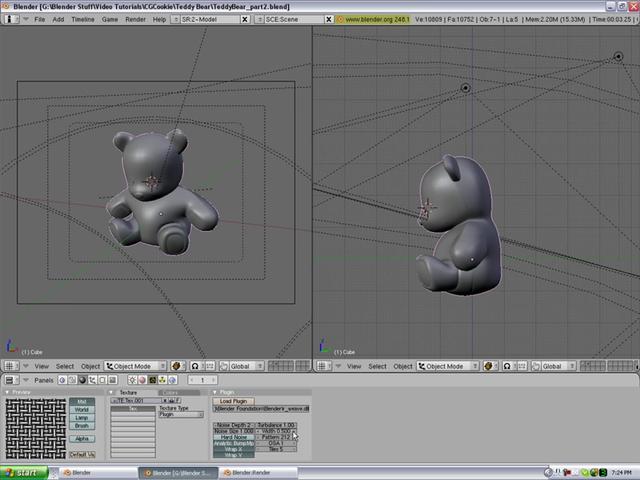The width and height of the screenshot is (640, 480).
Task: Open the Add menu
Action: click(x=58, y=19)
